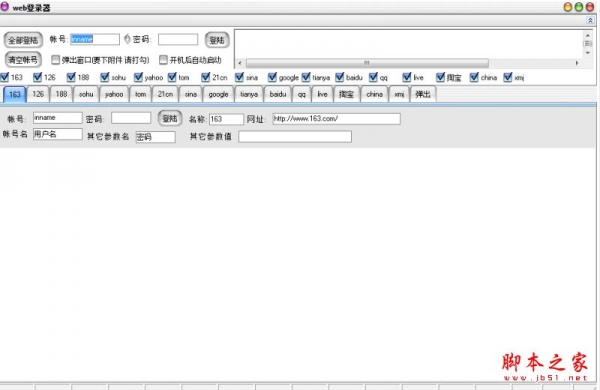Uncheck the live checkbox
Screen dimensions: 600x390
pos(407,77)
